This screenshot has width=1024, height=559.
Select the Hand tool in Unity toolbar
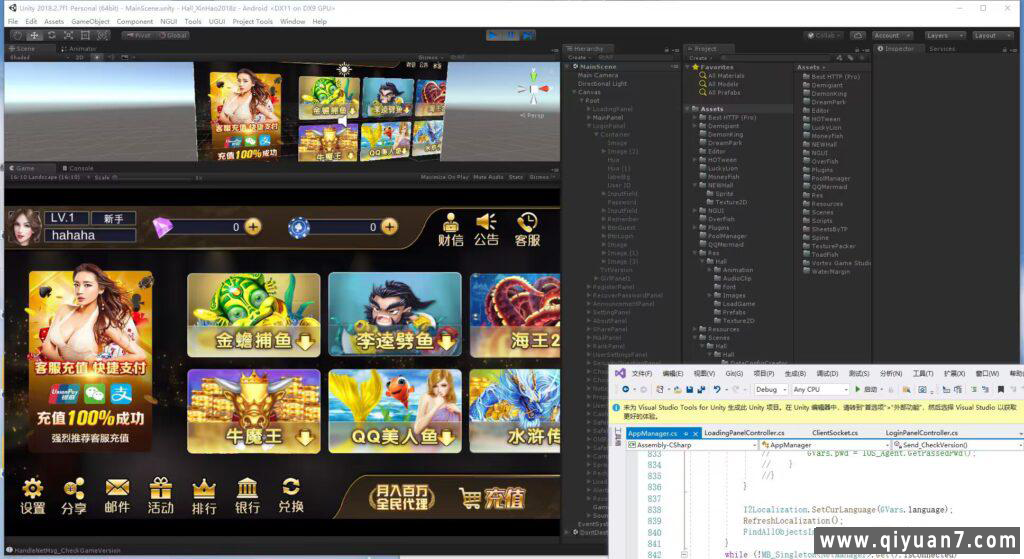(x=17, y=35)
